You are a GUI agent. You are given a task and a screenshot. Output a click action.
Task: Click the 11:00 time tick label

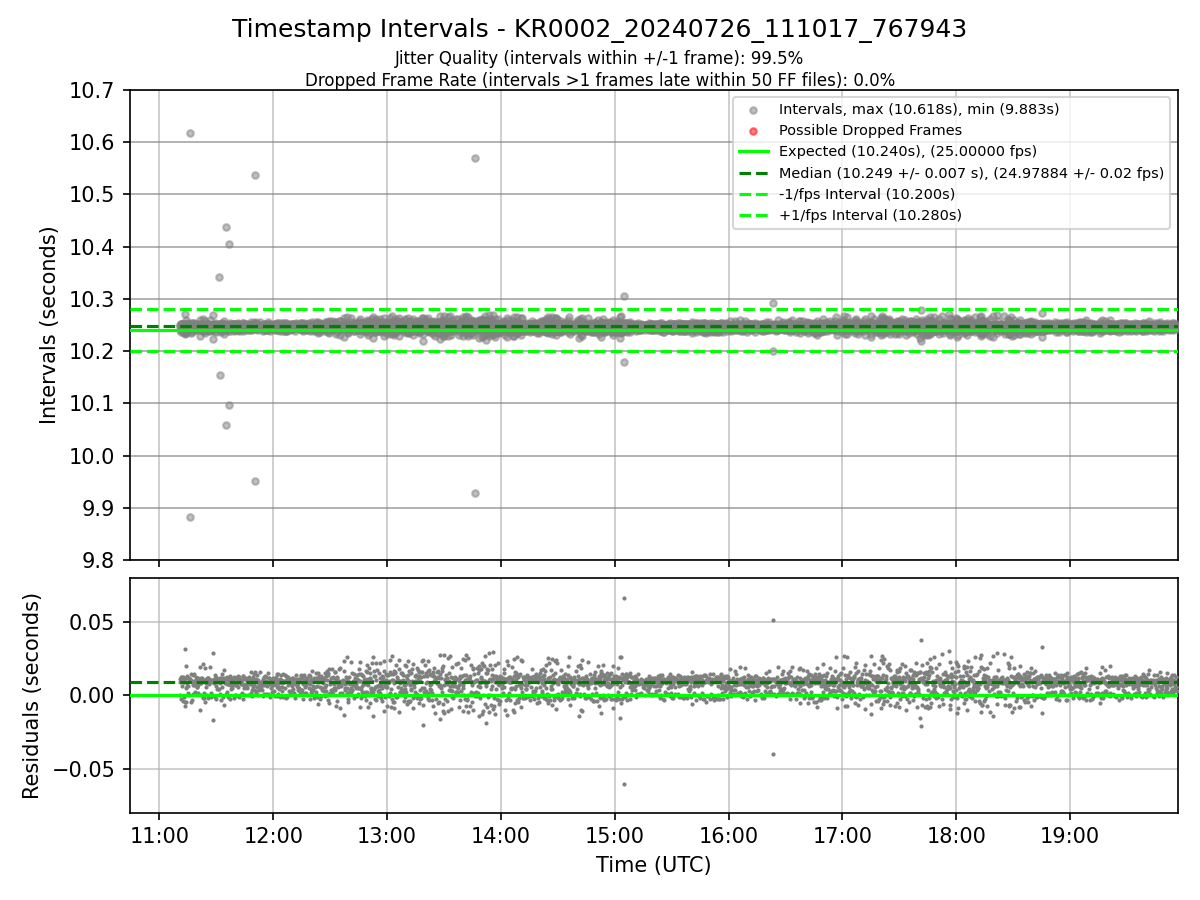click(x=159, y=834)
